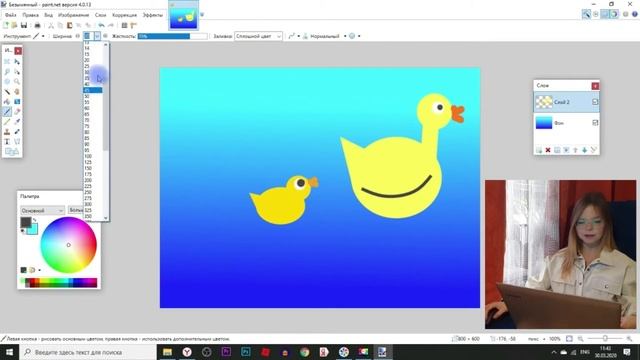Click the Save toolbar icon
640x360 pixels.
coord(24,25)
